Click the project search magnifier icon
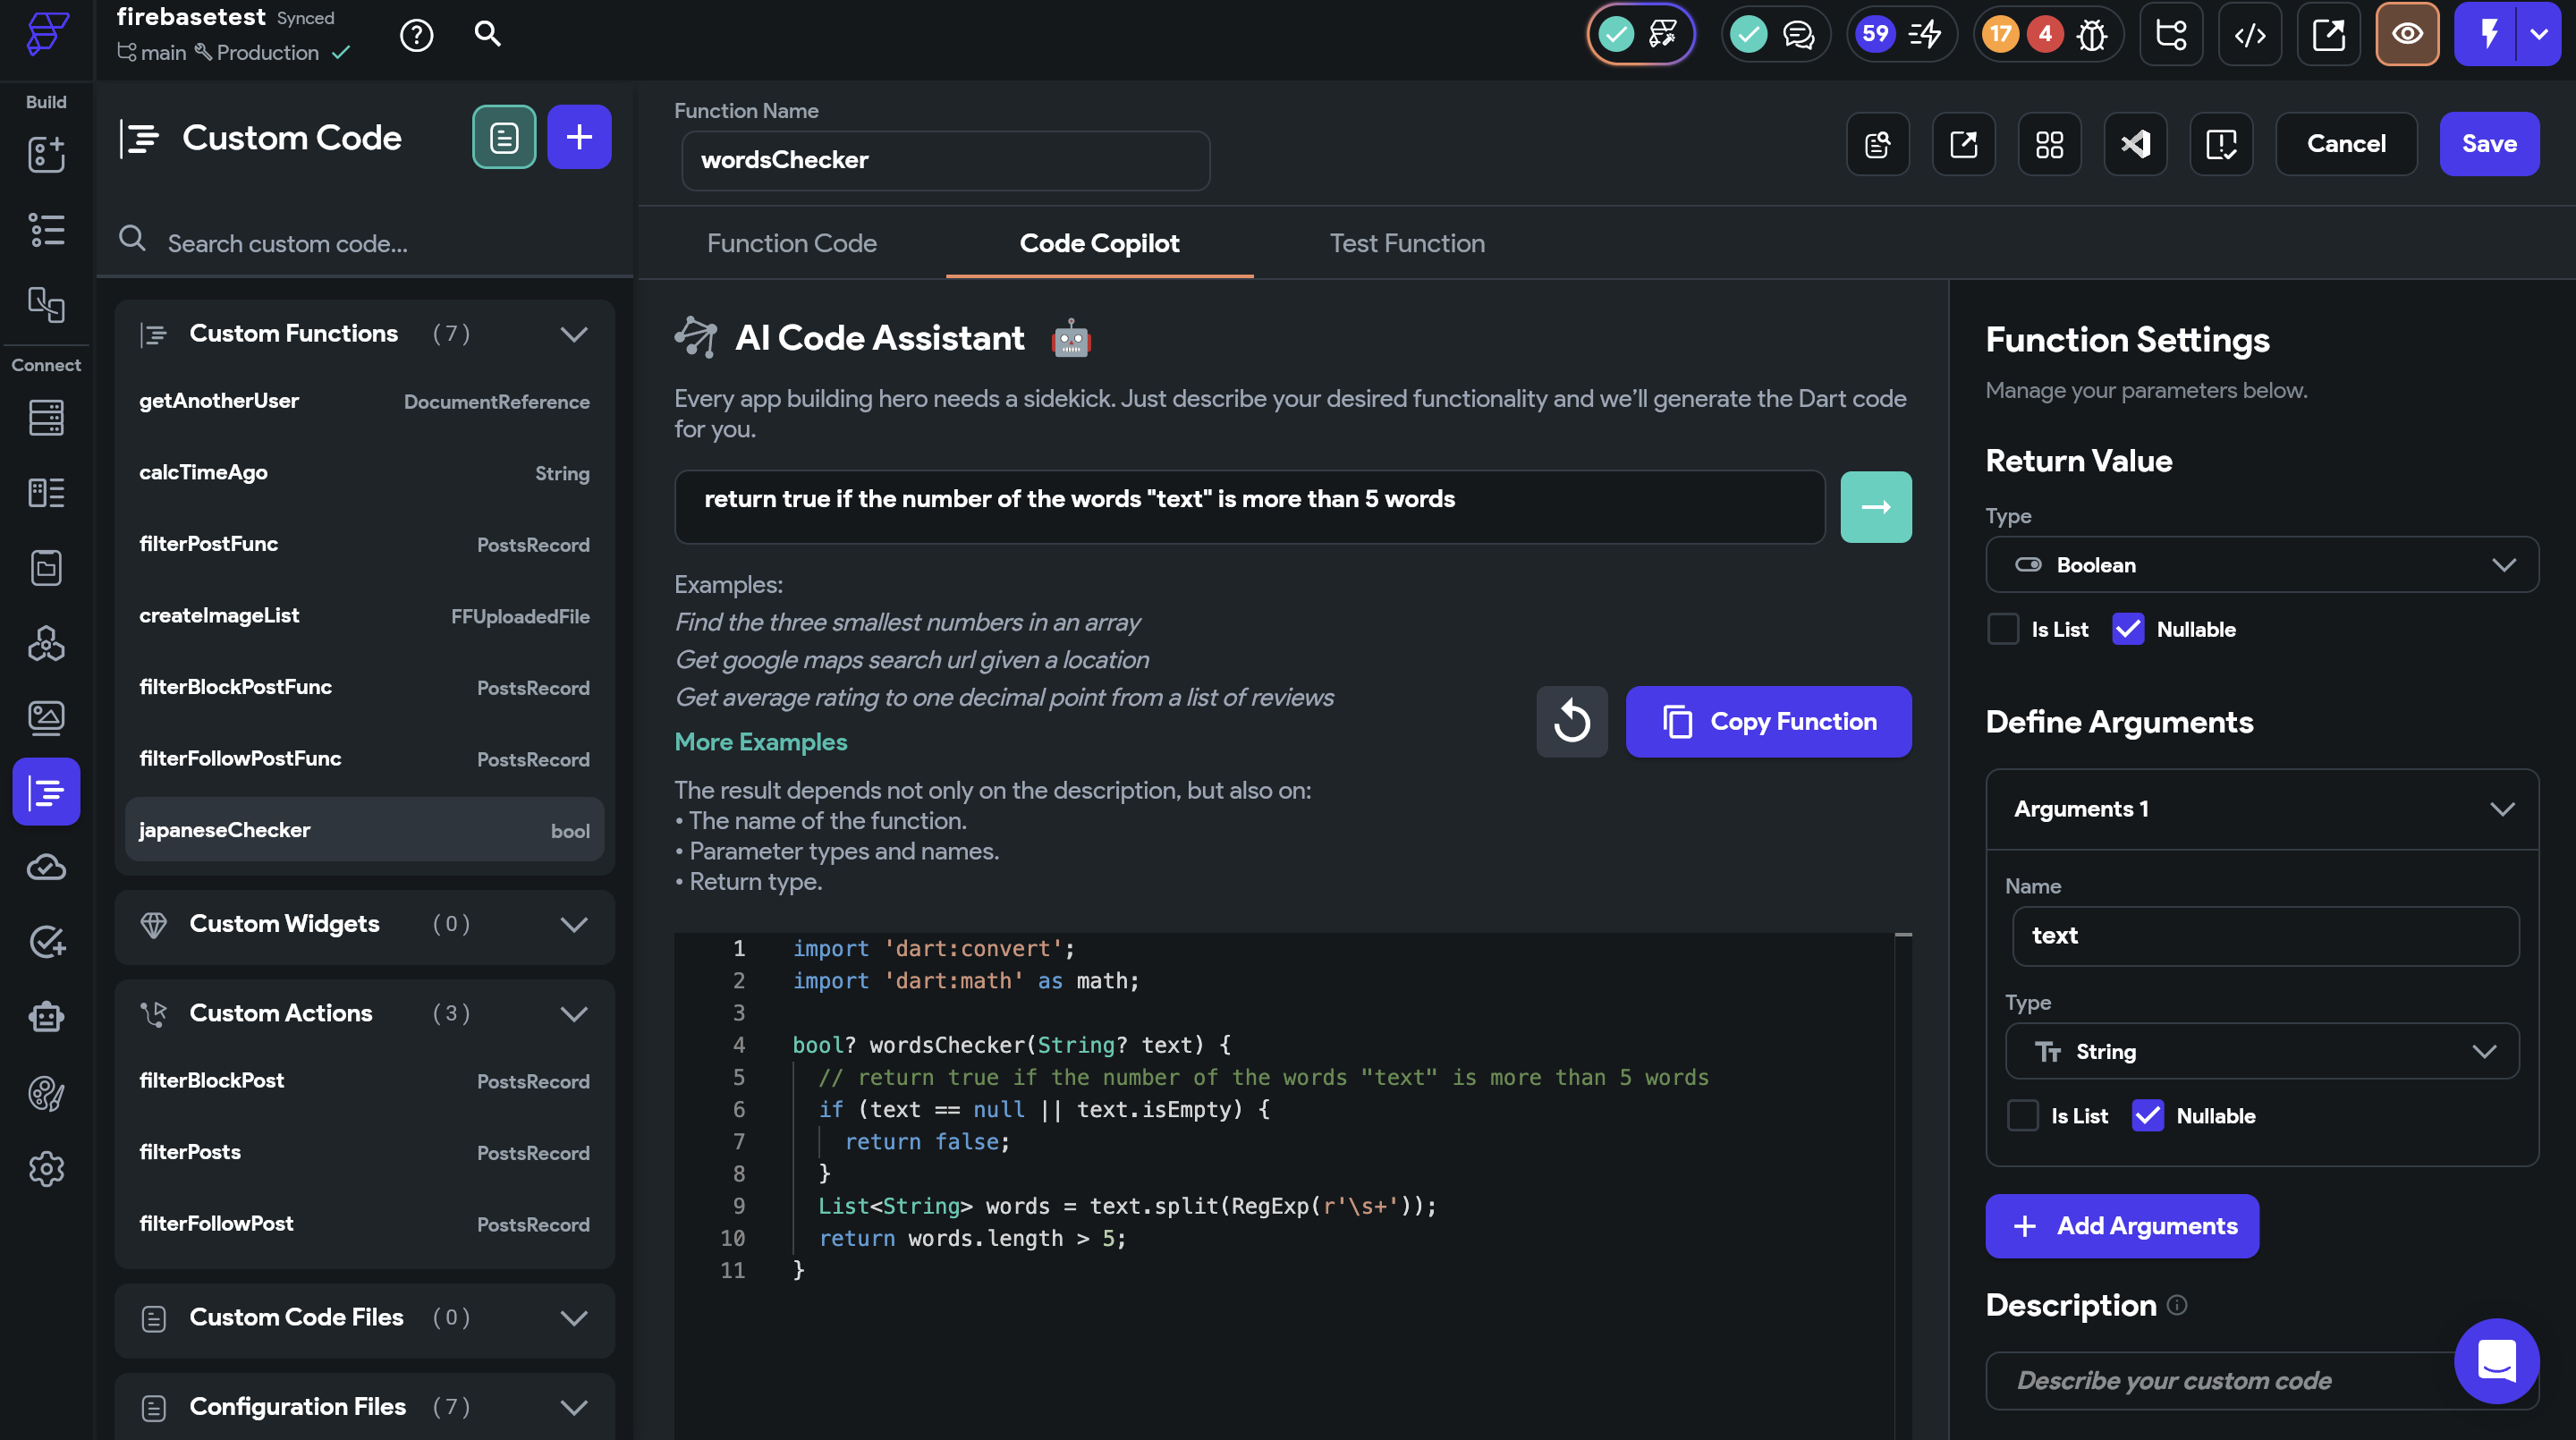This screenshot has width=2576, height=1440. coord(487,35)
